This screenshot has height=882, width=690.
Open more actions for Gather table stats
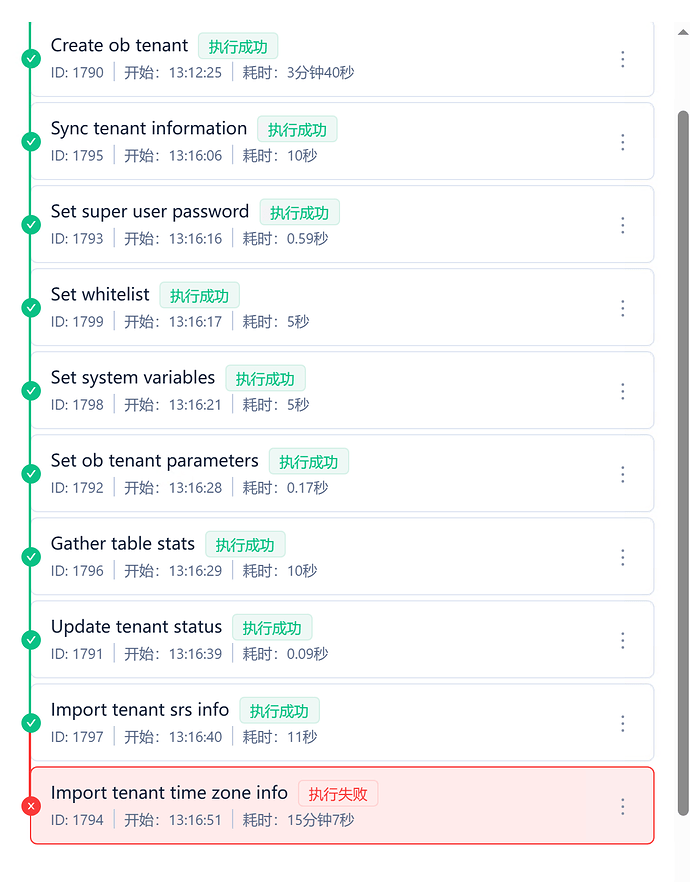pyautogui.click(x=622, y=557)
